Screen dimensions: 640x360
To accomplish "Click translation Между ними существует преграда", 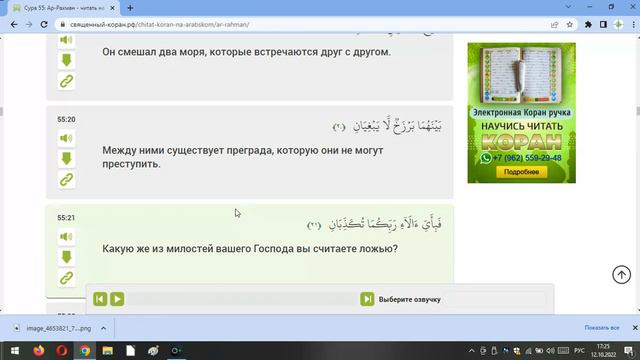I will tap(242, 157).
